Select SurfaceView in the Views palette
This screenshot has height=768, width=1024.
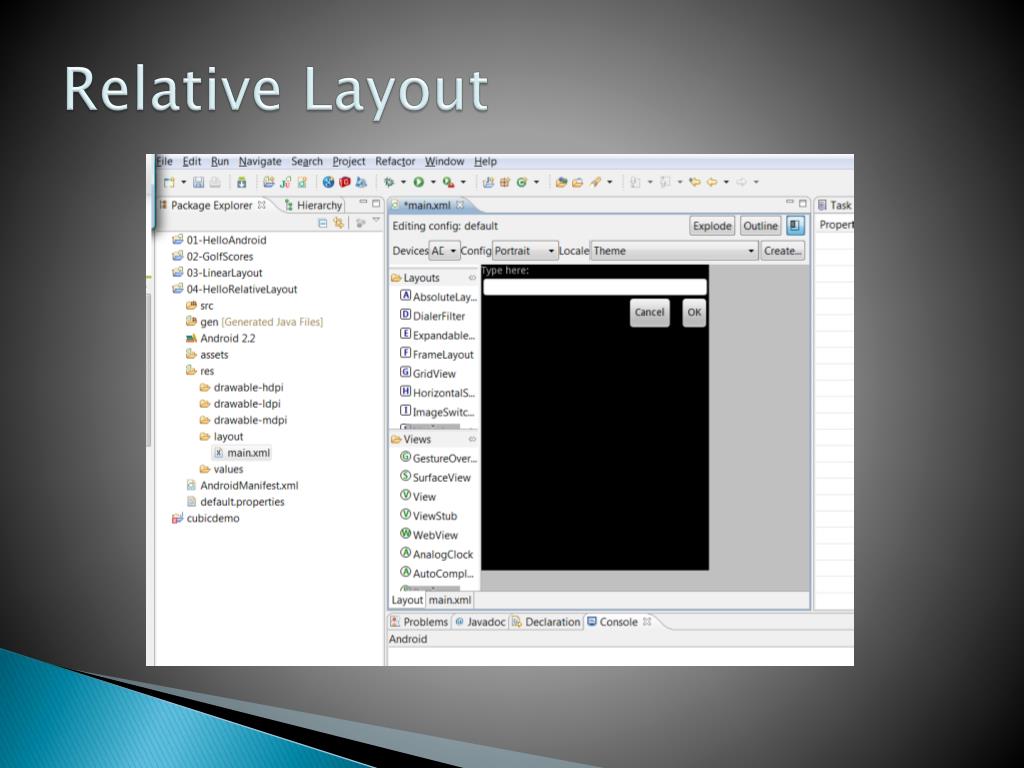[x=441, y=477]
